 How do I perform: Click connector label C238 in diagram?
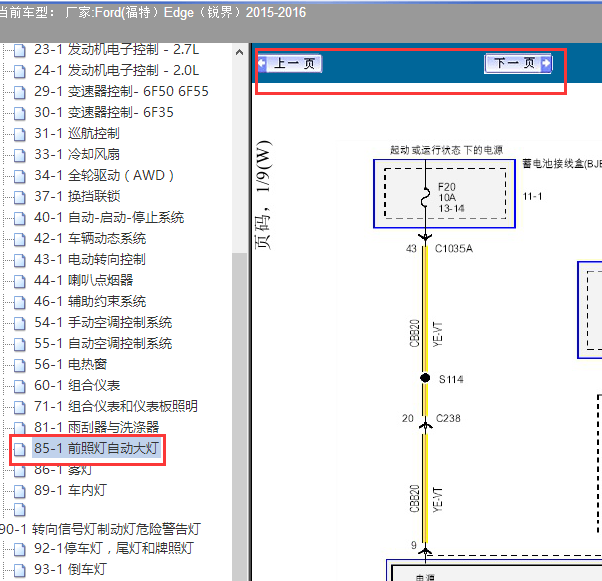(448, 418)
